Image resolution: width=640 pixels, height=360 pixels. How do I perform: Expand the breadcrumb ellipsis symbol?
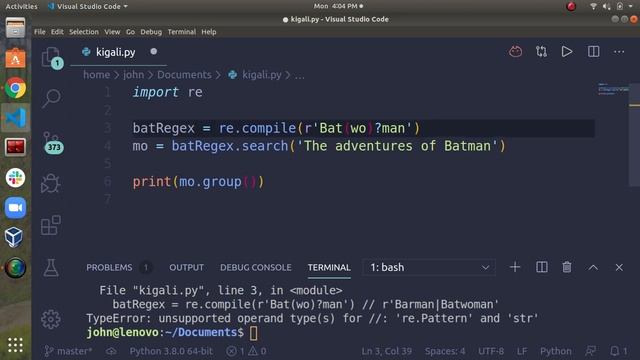pos(300,75)
